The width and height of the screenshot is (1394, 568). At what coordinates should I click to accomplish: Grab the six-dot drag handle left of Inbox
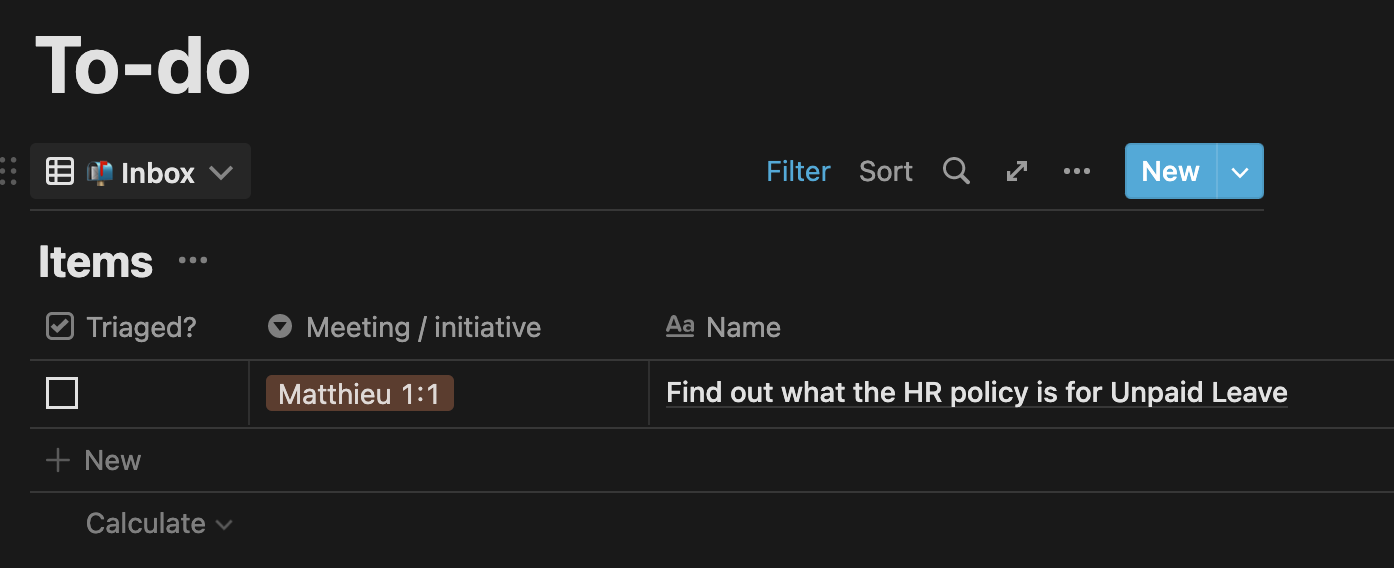tap(9, 172)
